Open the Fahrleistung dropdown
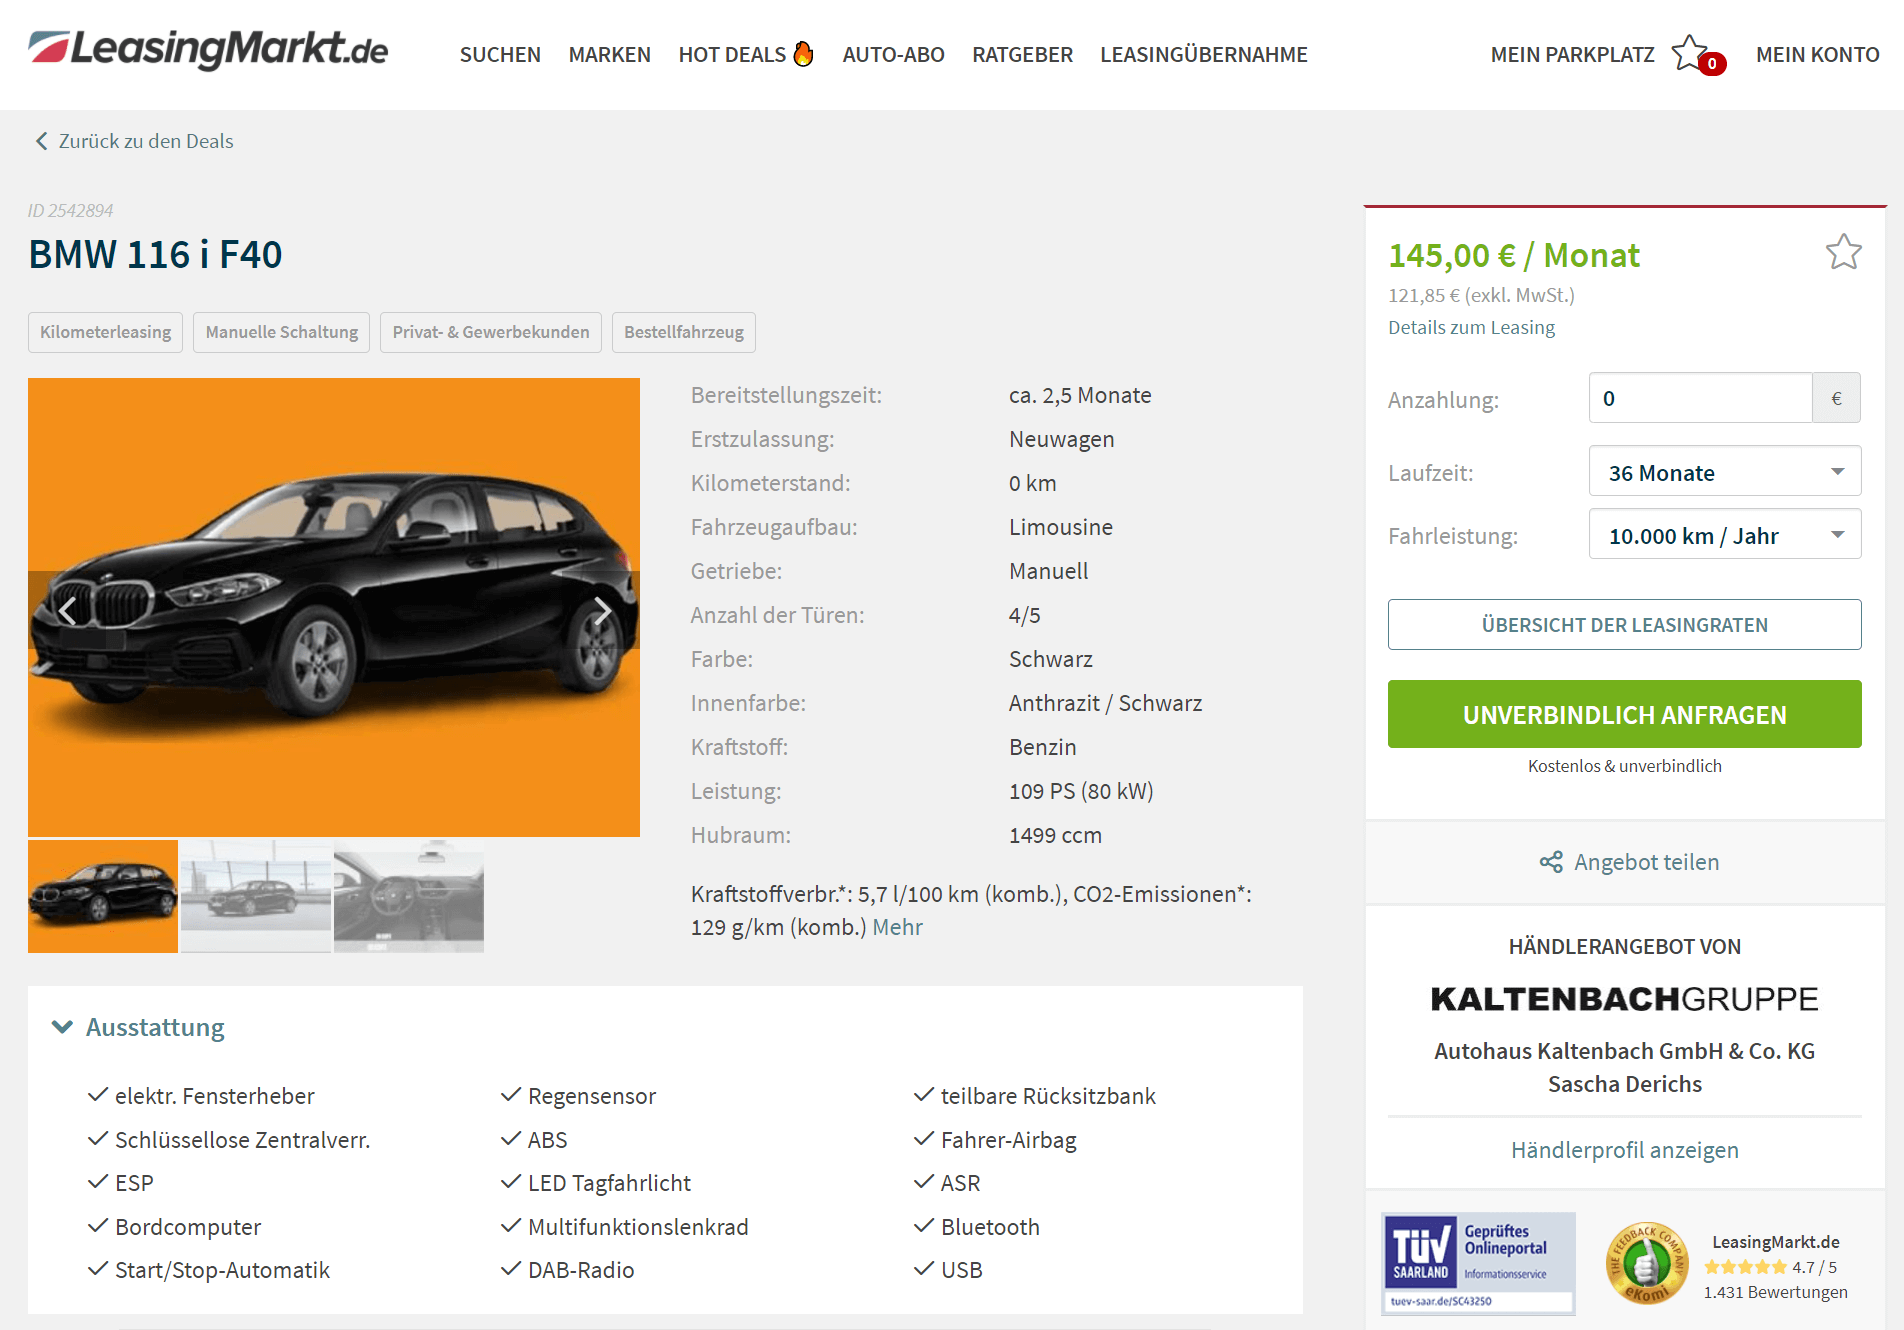 point(1724,534)
